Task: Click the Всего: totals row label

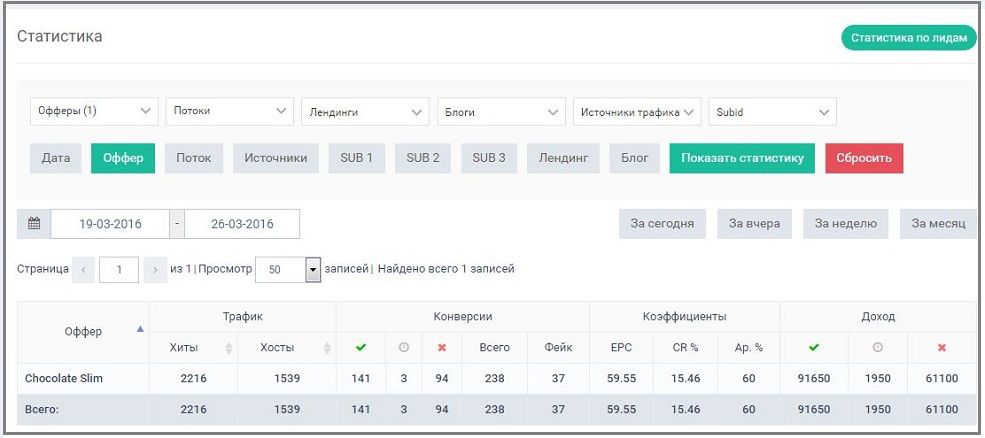Action: point(41,410)
